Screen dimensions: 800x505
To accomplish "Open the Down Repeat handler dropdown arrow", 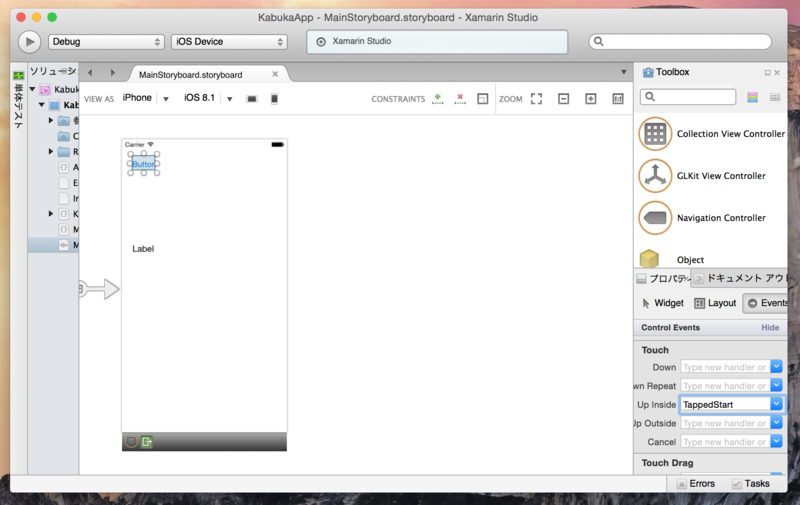I will (776, 385).
